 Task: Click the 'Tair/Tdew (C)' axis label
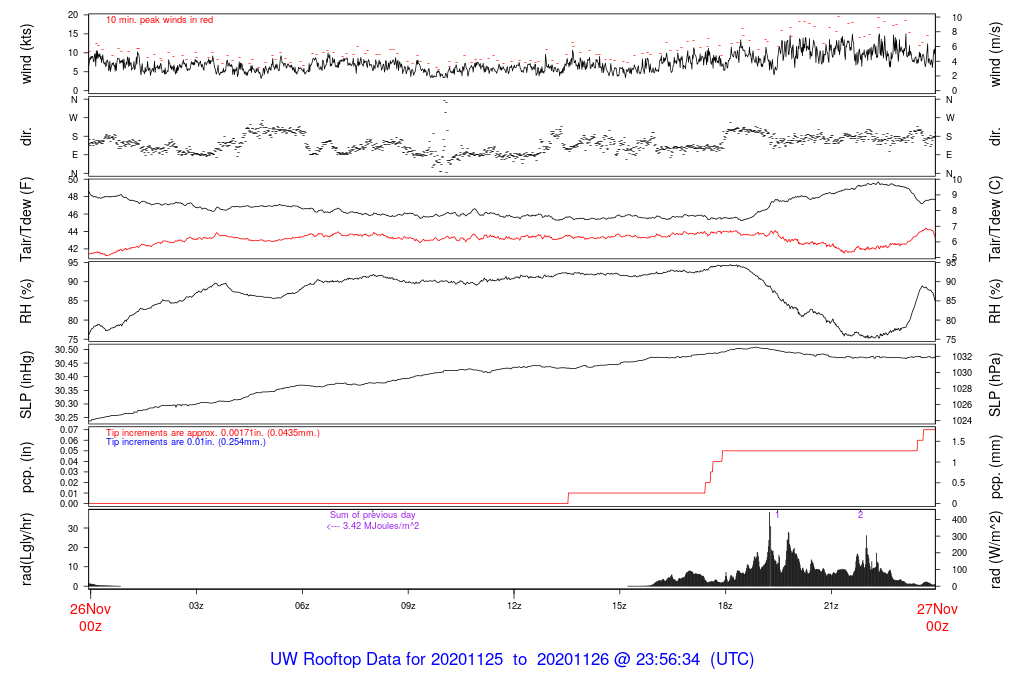pos(995,219)
